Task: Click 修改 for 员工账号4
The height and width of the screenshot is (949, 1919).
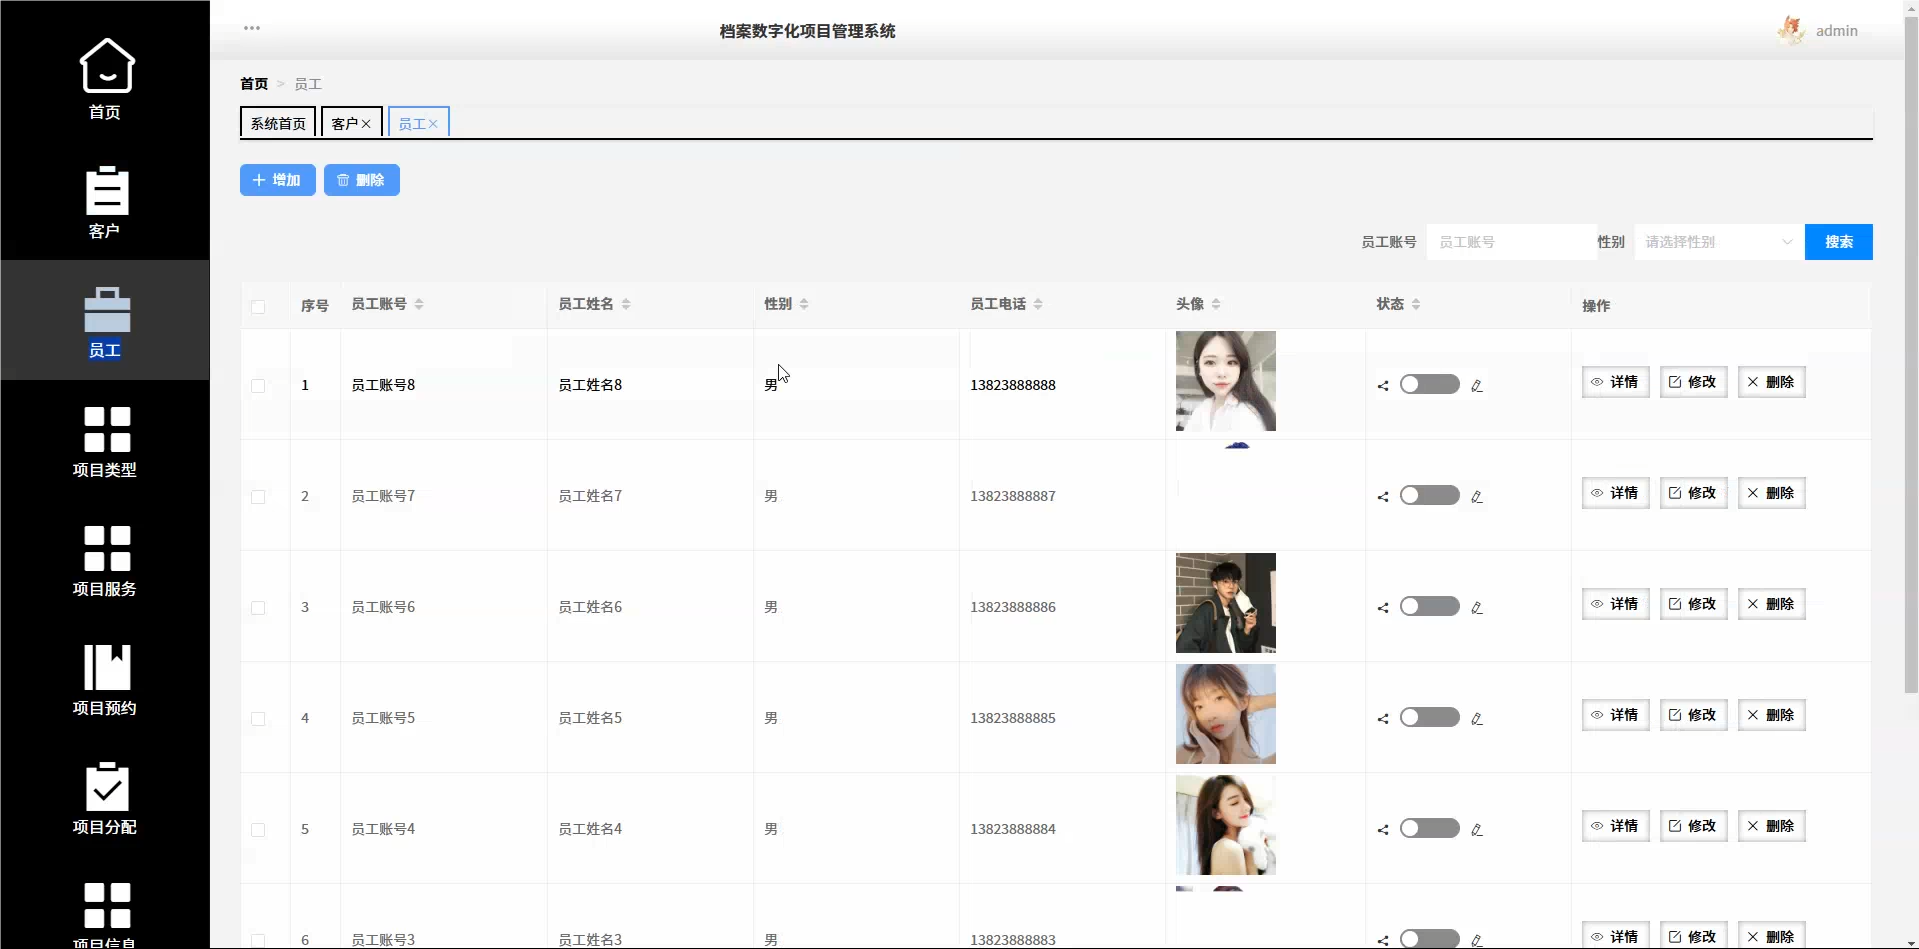Action: (1694, 826)
